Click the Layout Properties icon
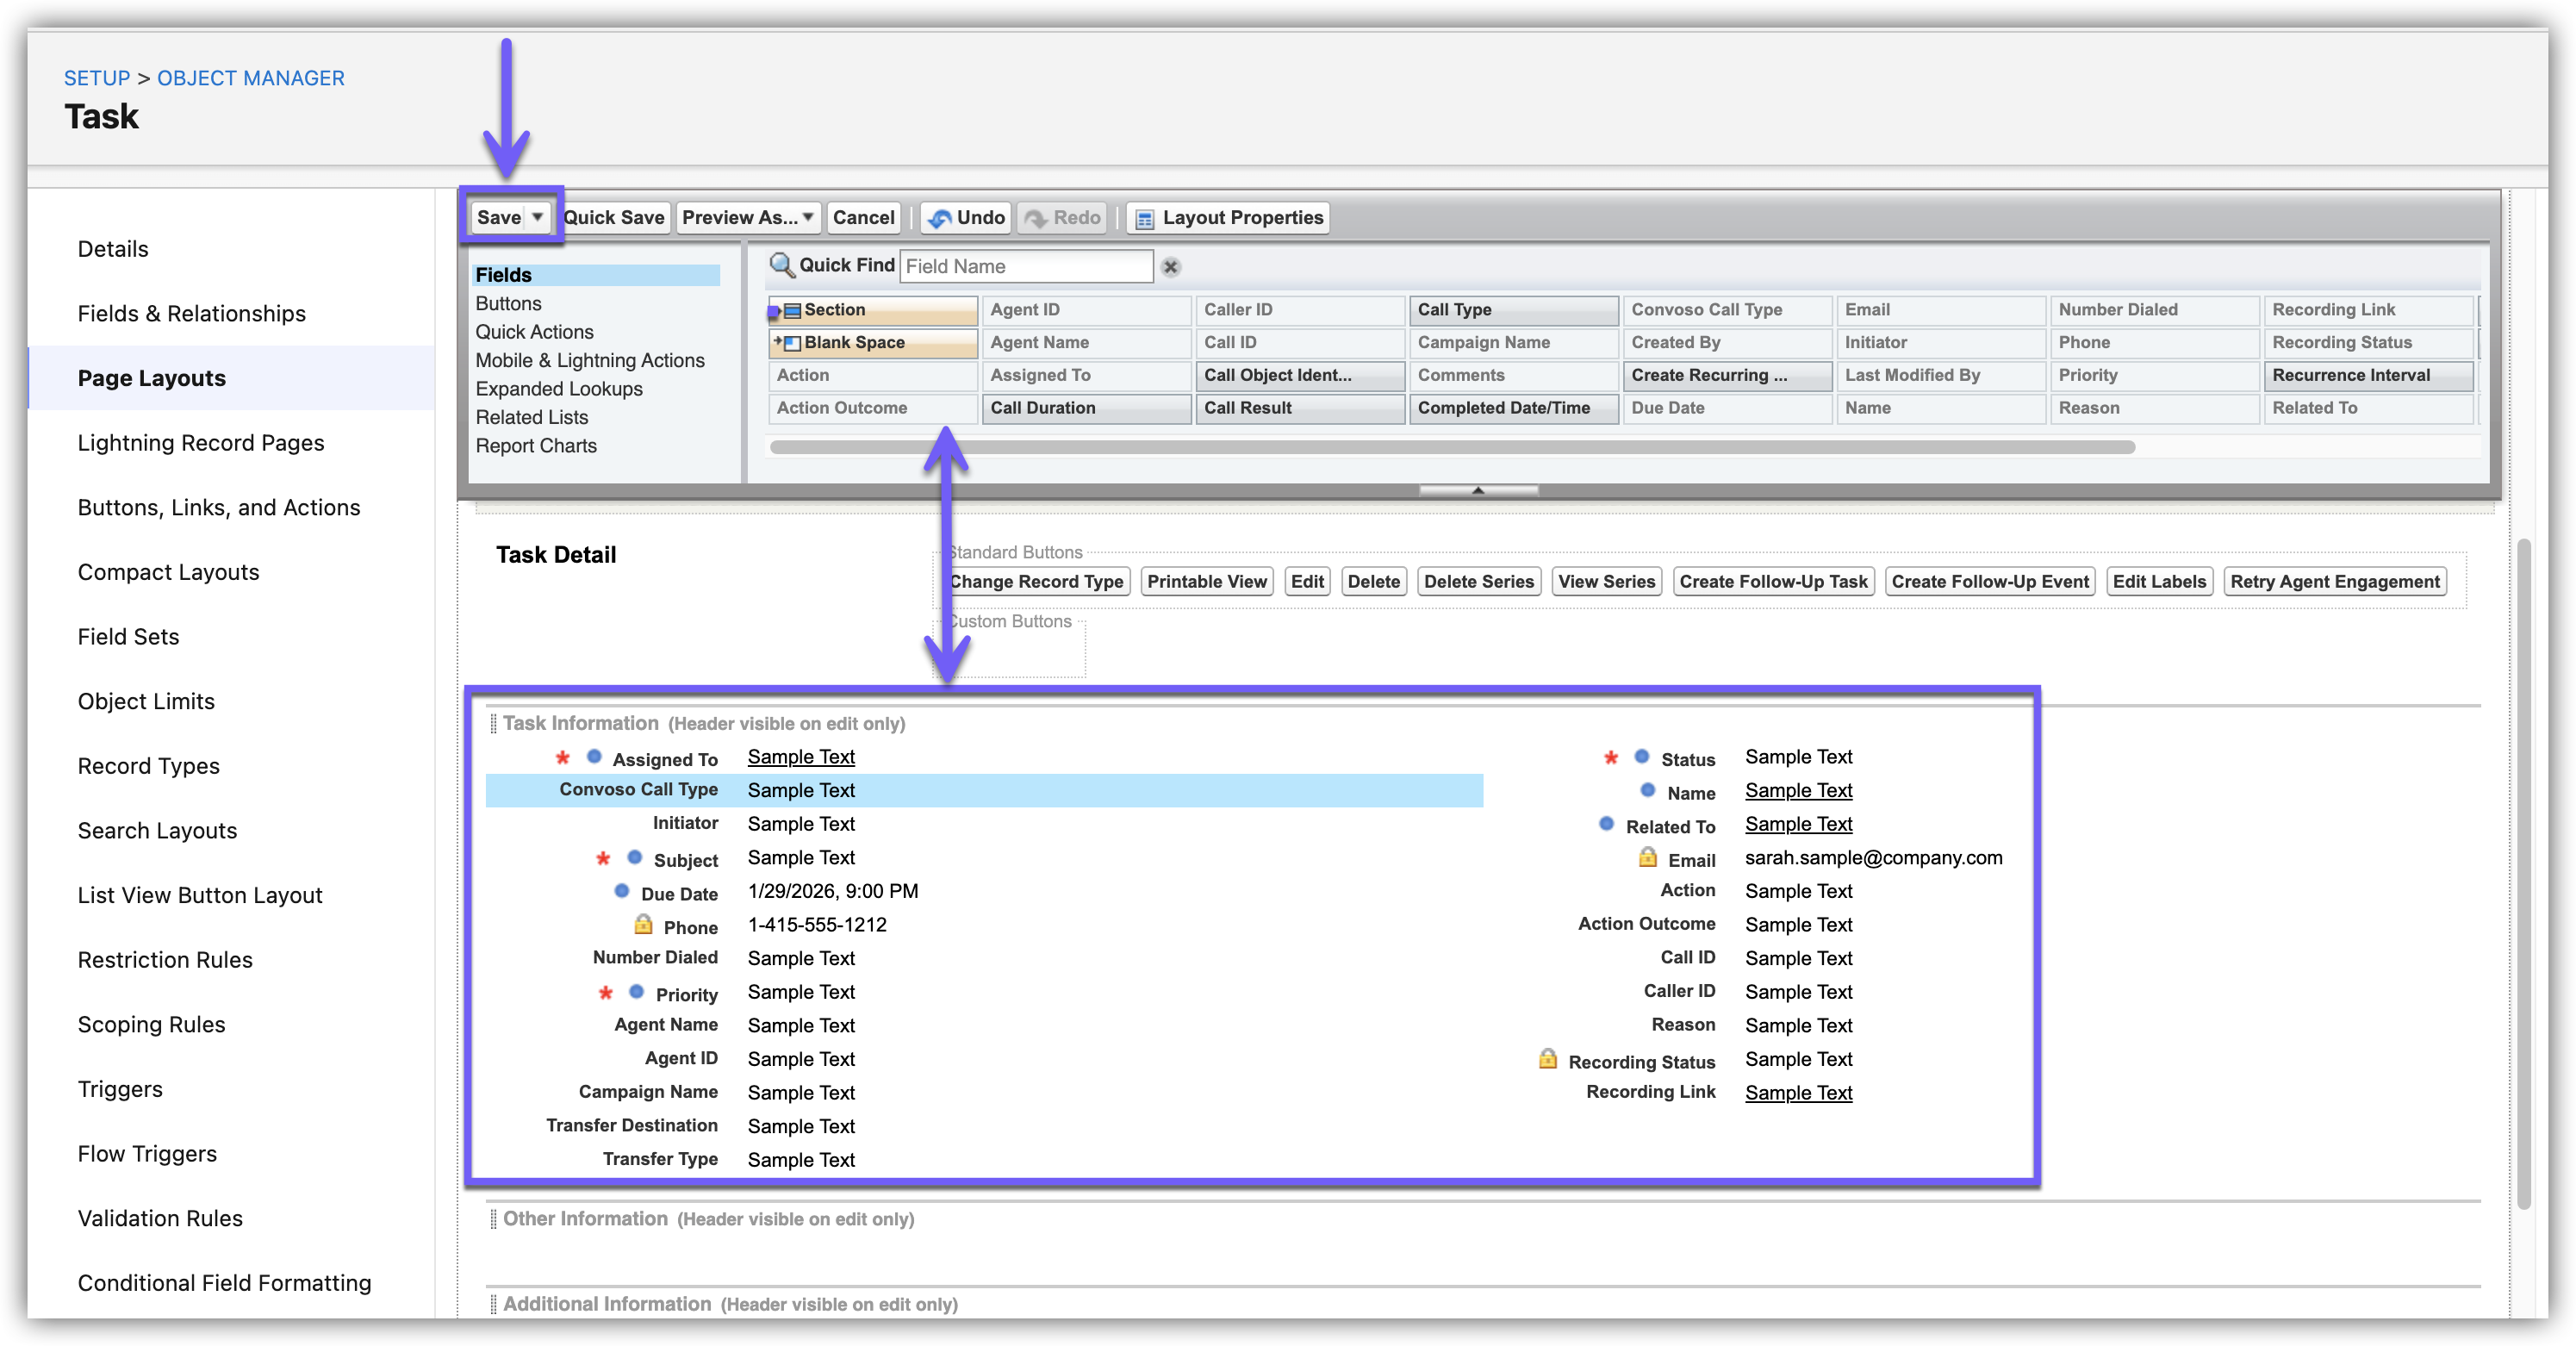This screenshot has height=1346, width=2576. (1145, 218)
